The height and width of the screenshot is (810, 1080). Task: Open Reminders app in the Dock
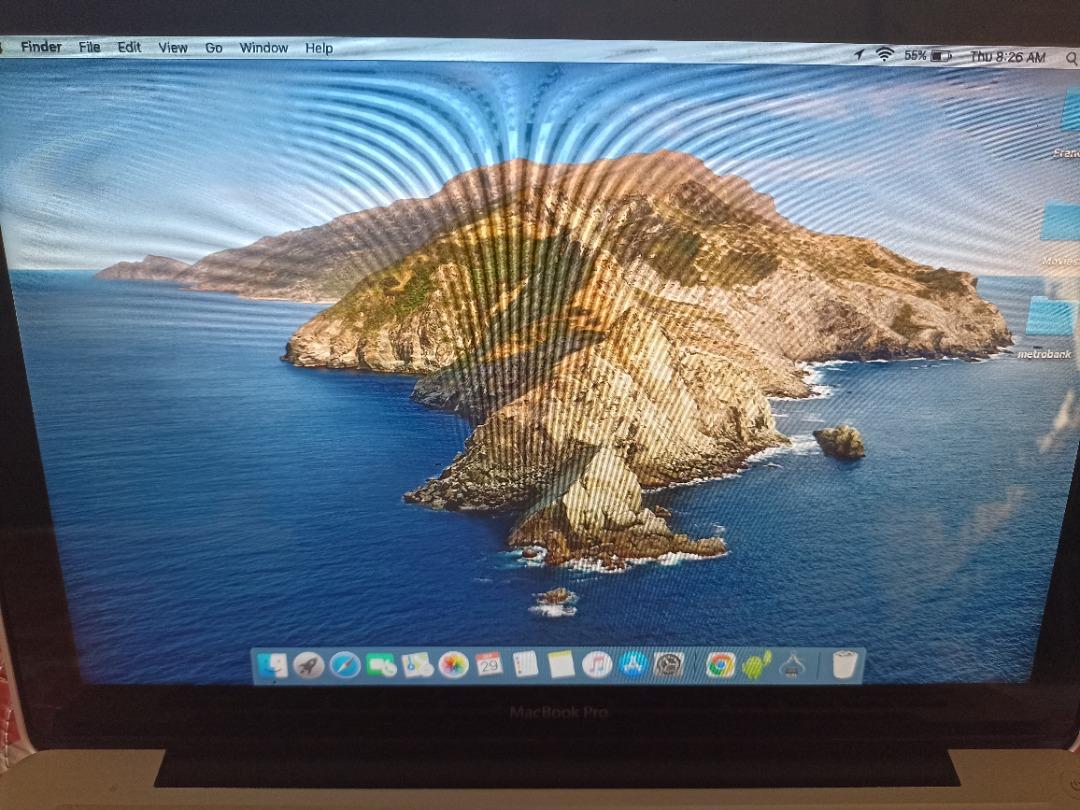pyautogui.click(x=525, y=664)
